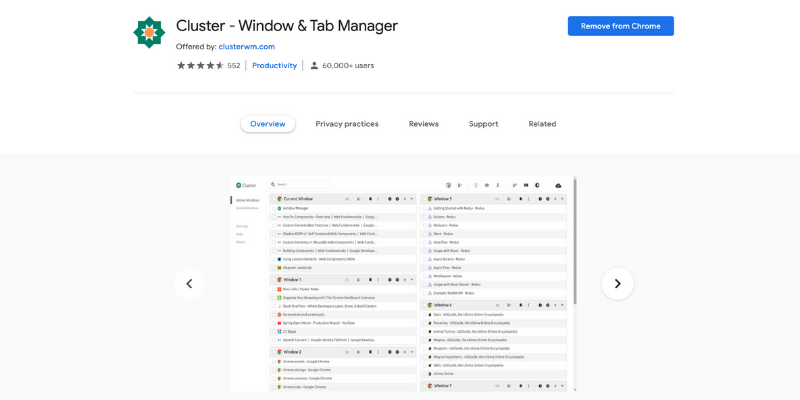Click the 60,000+ users text

[x=348, y=65]
